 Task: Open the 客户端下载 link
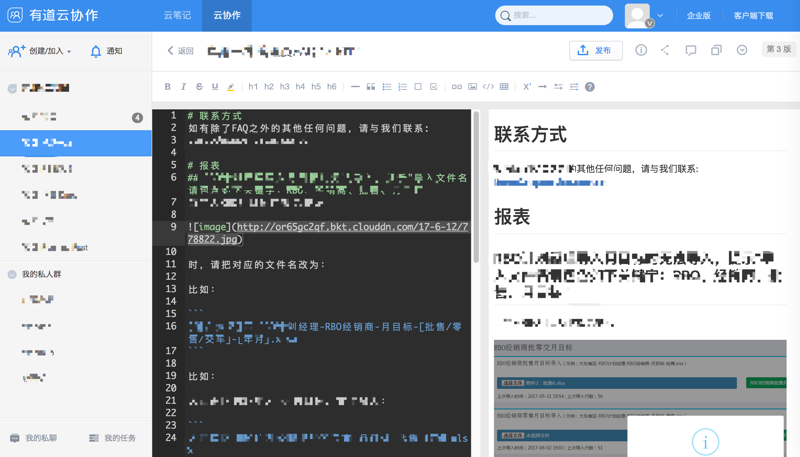click(754, 15)
